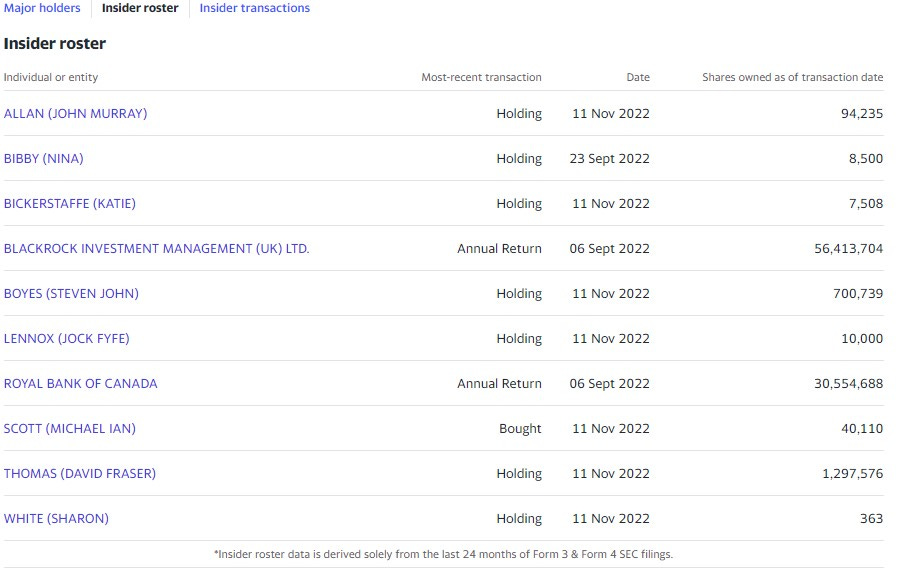Click Annual Return in Royal Bank of Canada row
The width and height of the screenshot is (920, 573).
[499, 384]
